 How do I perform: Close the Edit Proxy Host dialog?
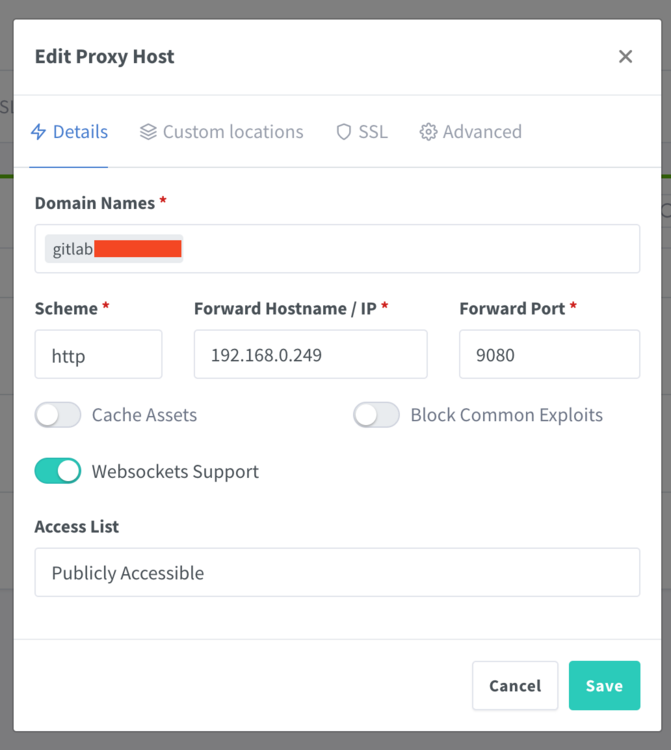click(x=626, y=56)
